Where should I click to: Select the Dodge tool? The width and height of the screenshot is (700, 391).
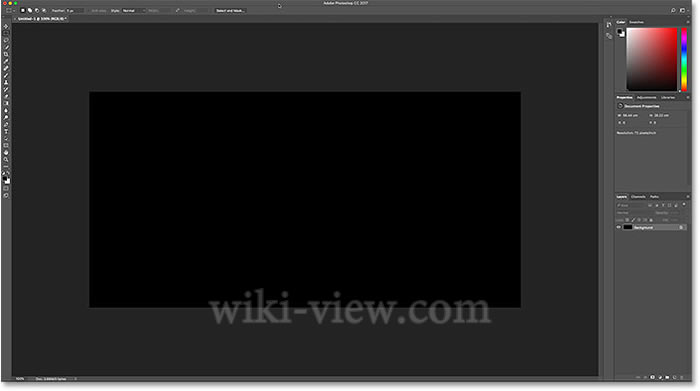pos(6,117)
